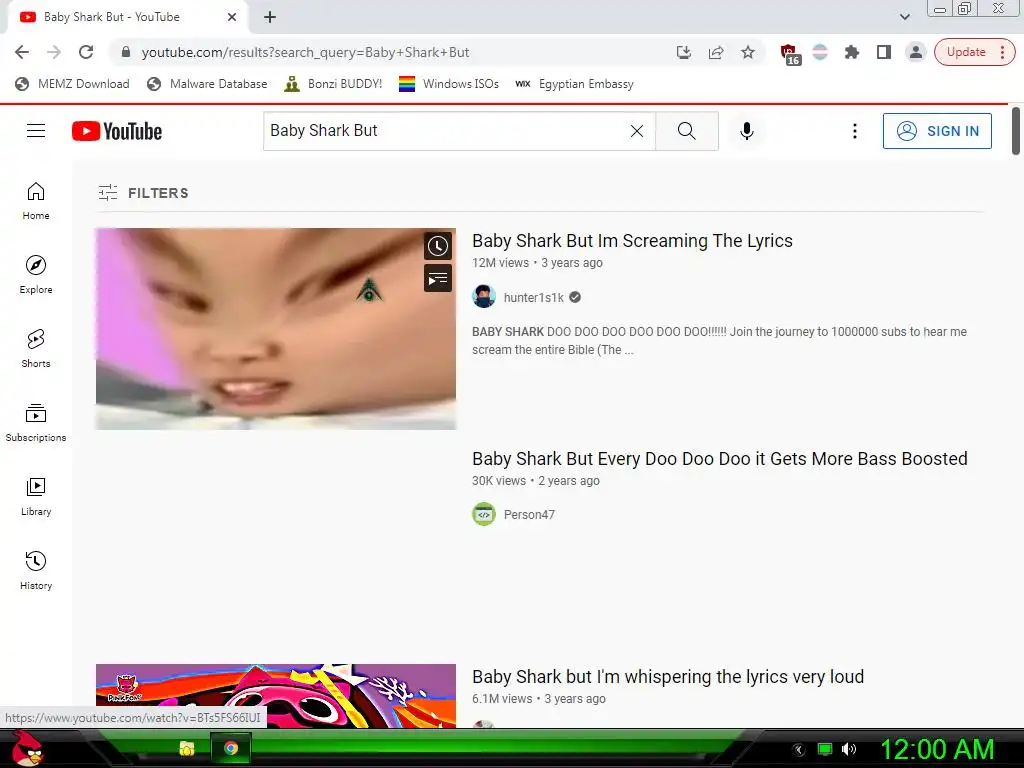Open MEMZ Download bookmark

pos(72,84)
